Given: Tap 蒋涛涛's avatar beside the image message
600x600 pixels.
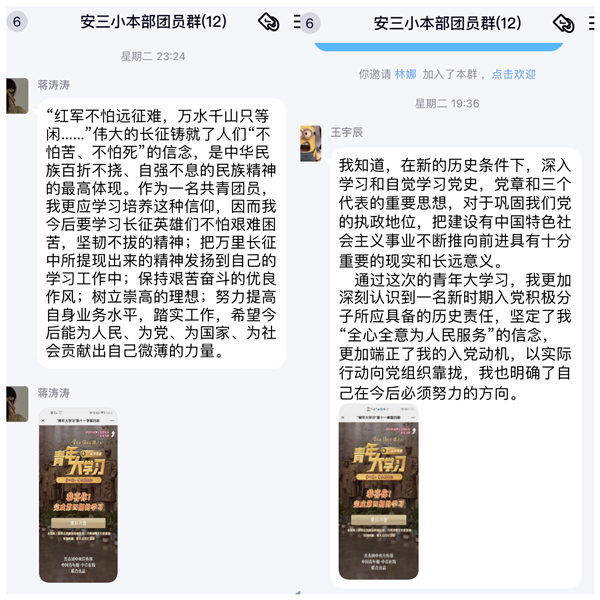Looking at the screenshot, I should point(17,404).
